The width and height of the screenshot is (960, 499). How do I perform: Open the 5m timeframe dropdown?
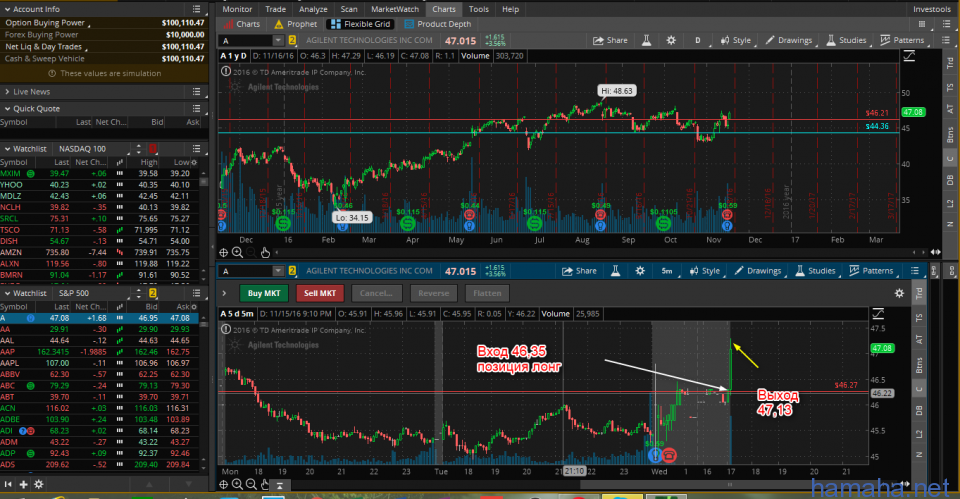[667, 271]
